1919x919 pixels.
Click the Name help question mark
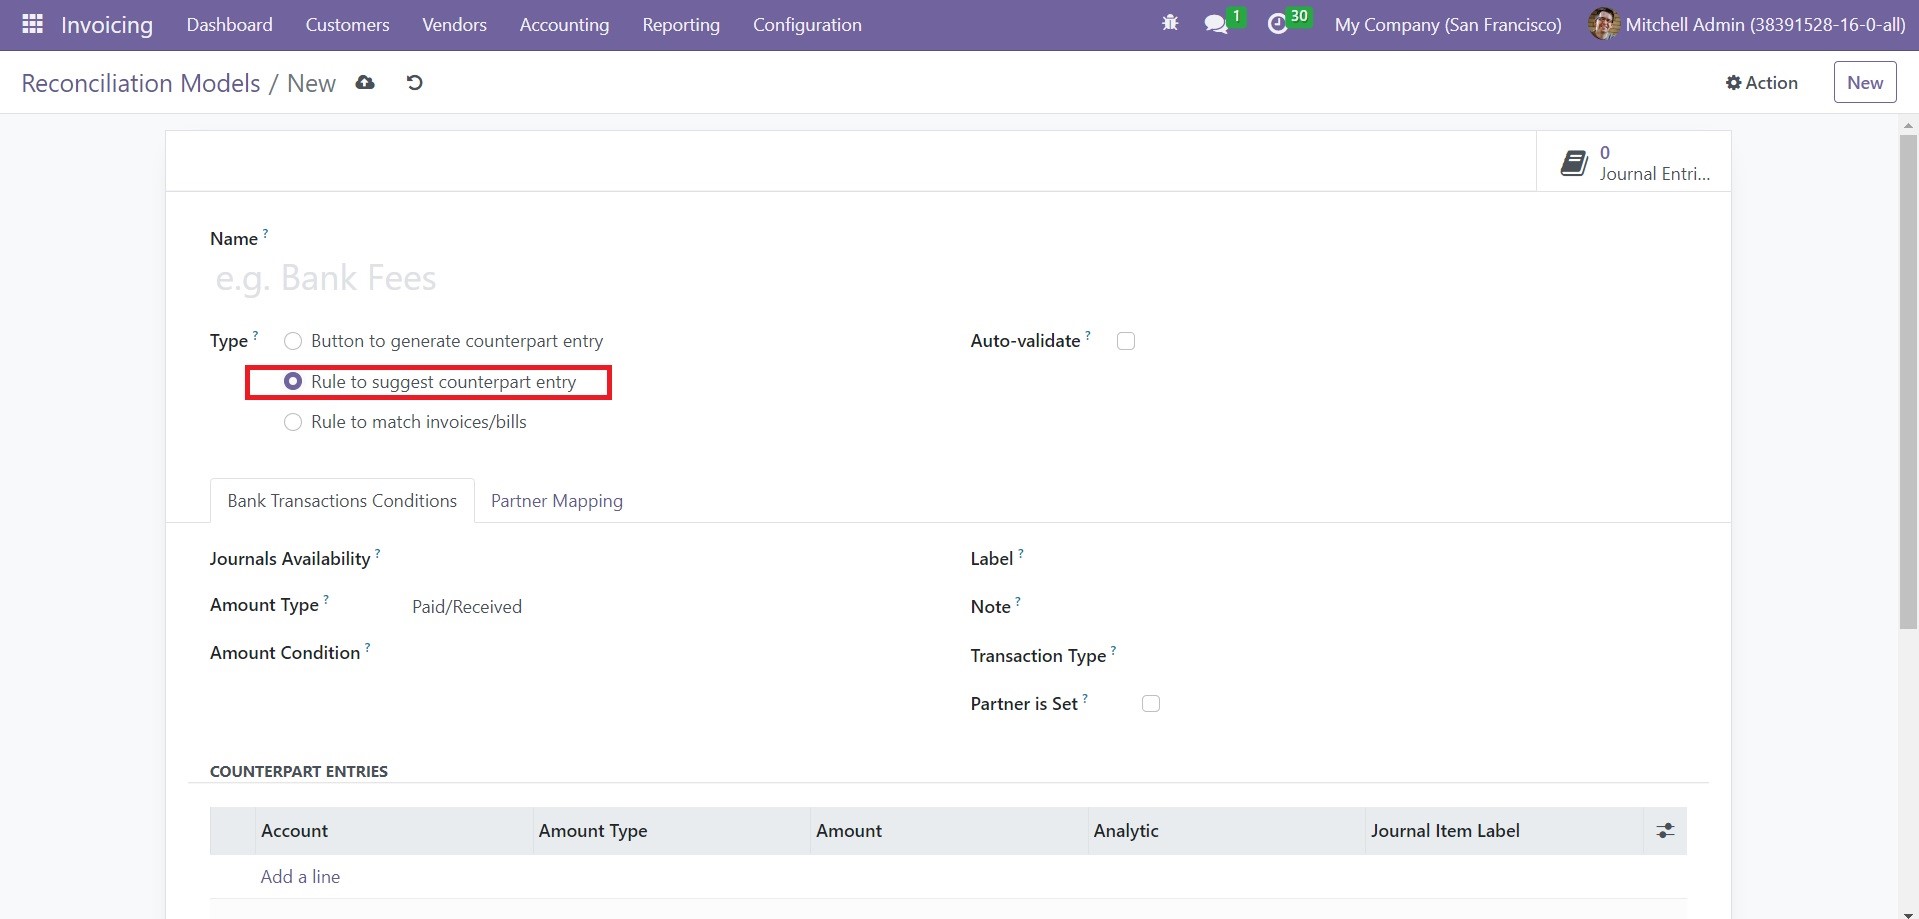(x=265, y=233)
